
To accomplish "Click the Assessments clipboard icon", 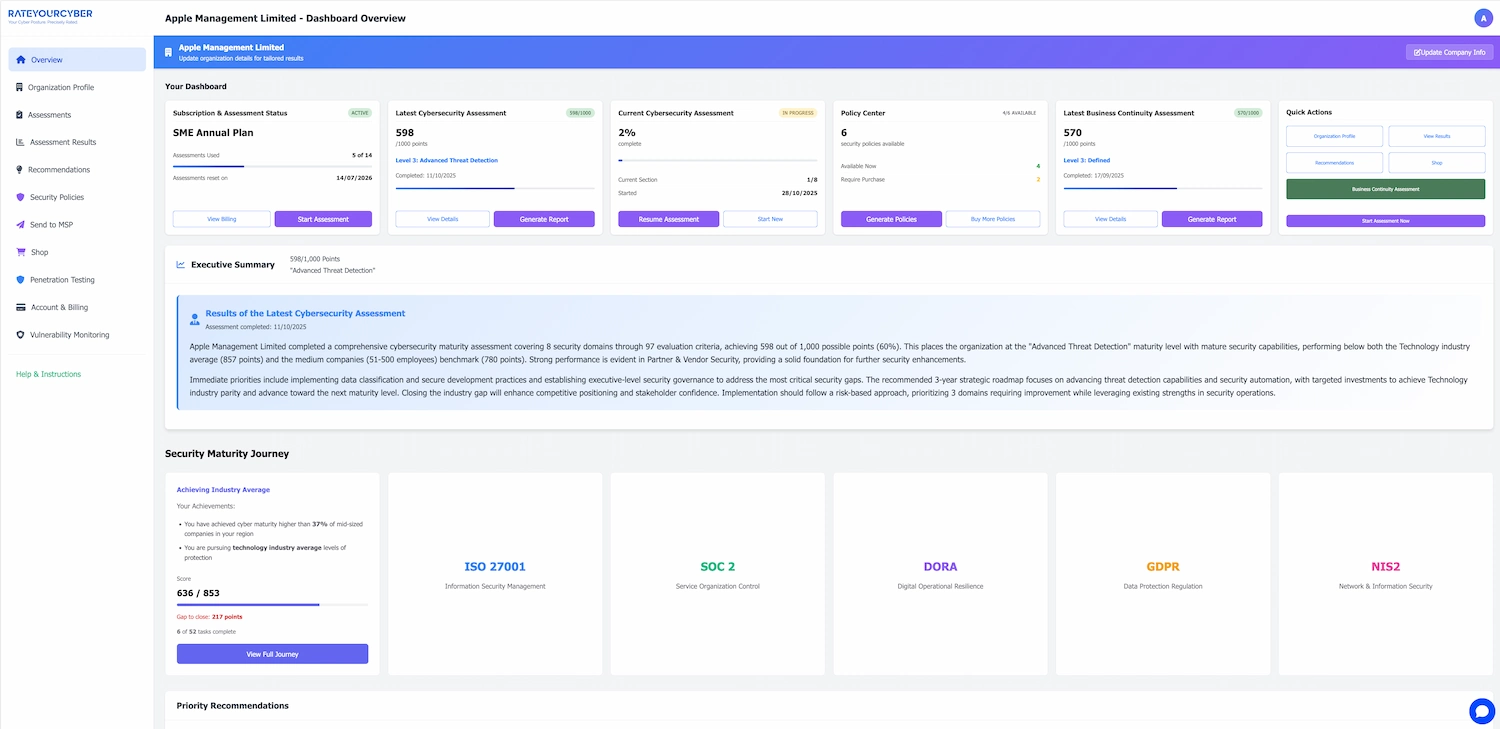I will coord(21,114).
